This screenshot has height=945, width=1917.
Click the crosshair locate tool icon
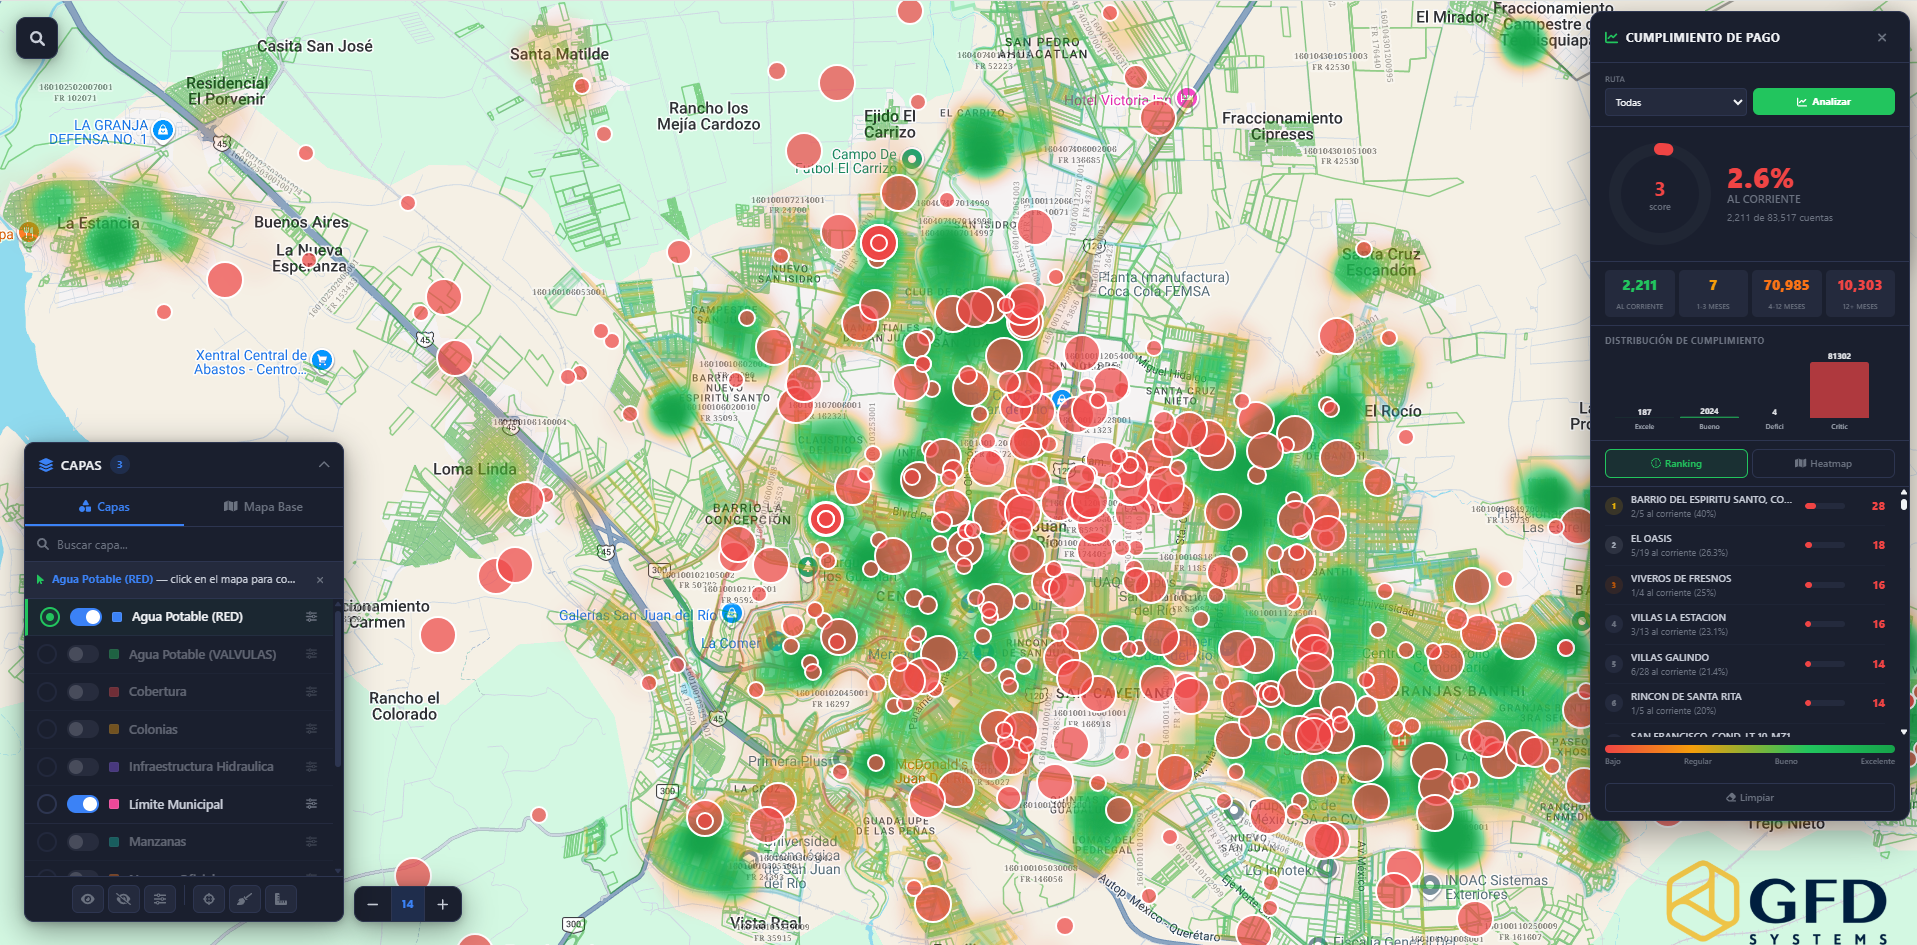[209, 899]
